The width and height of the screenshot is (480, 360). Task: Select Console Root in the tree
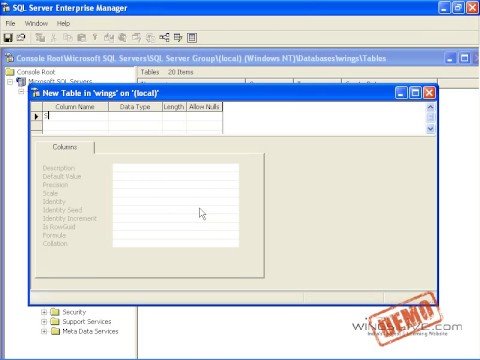(x=36, y=72)
